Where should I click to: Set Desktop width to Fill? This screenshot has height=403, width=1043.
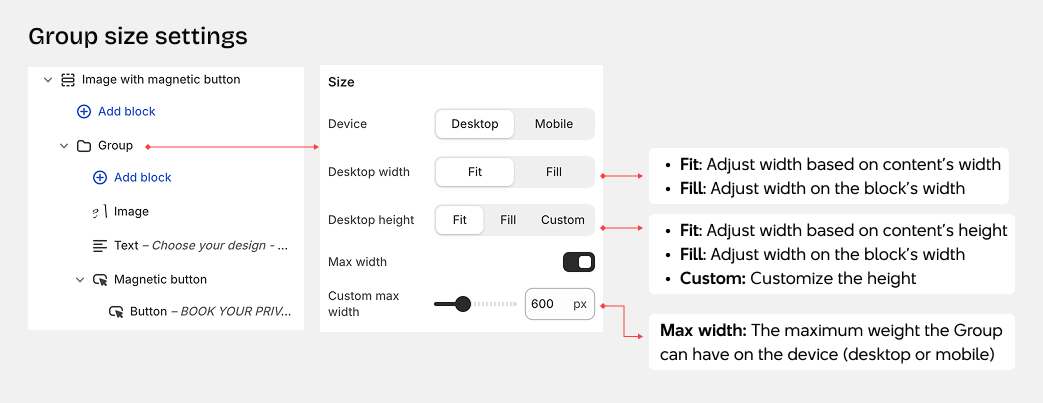pos(554,172)
